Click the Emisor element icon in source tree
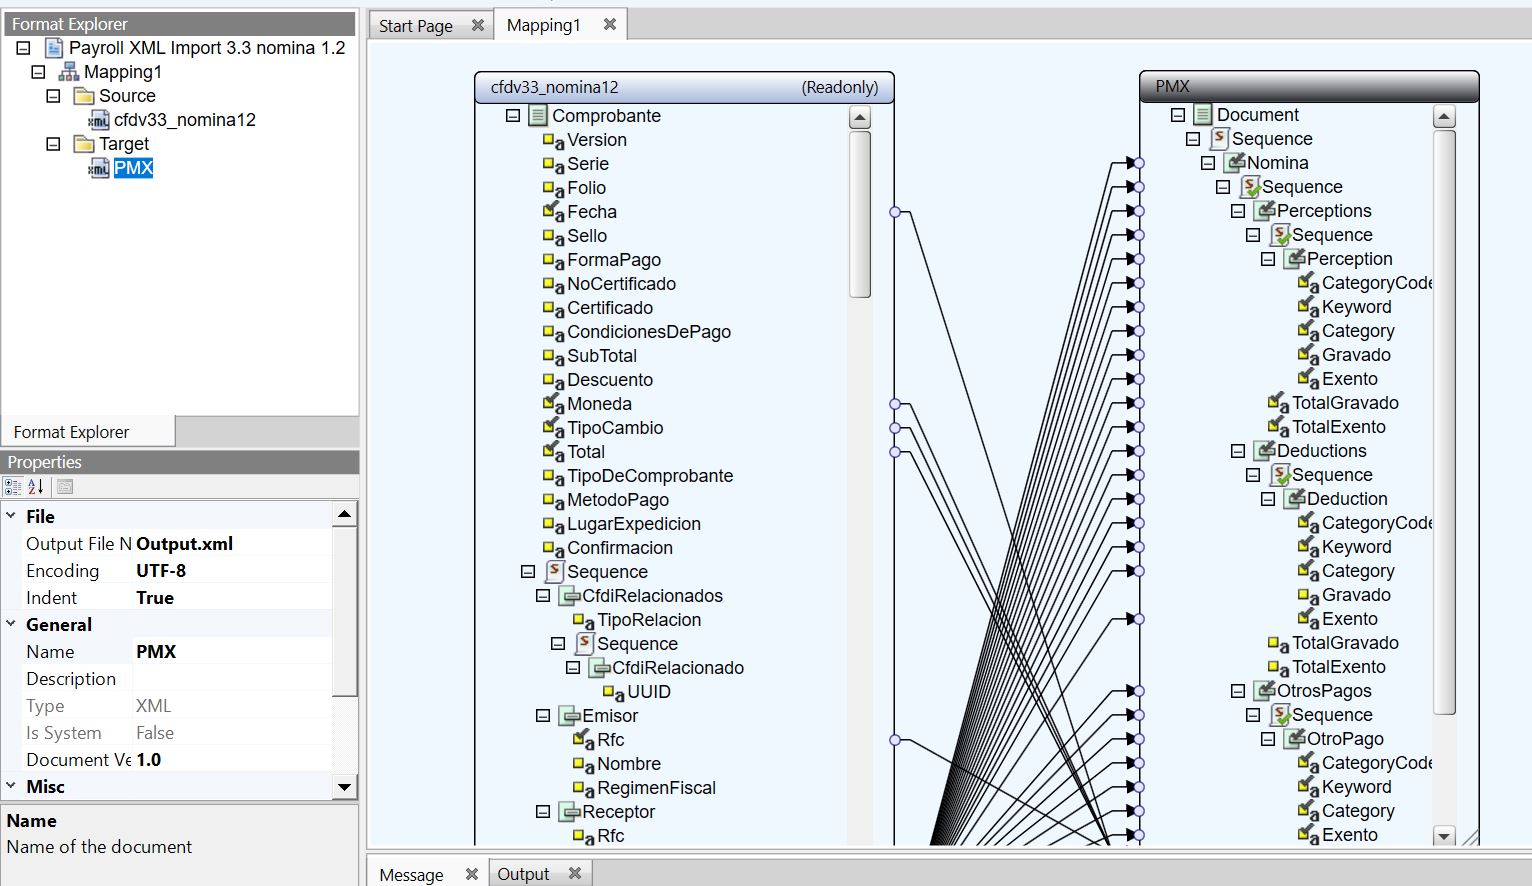This screenshot has width=1532, height=886. 569,716
